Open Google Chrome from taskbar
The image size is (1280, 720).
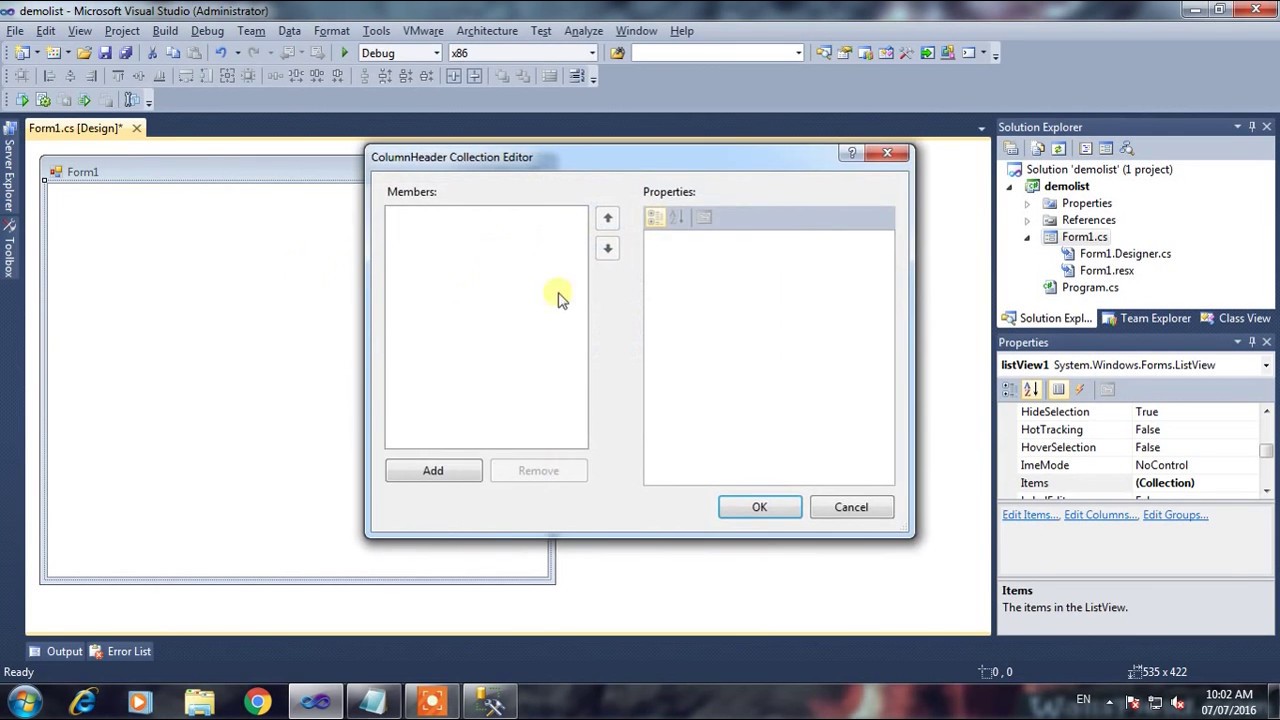coord(258,702)
